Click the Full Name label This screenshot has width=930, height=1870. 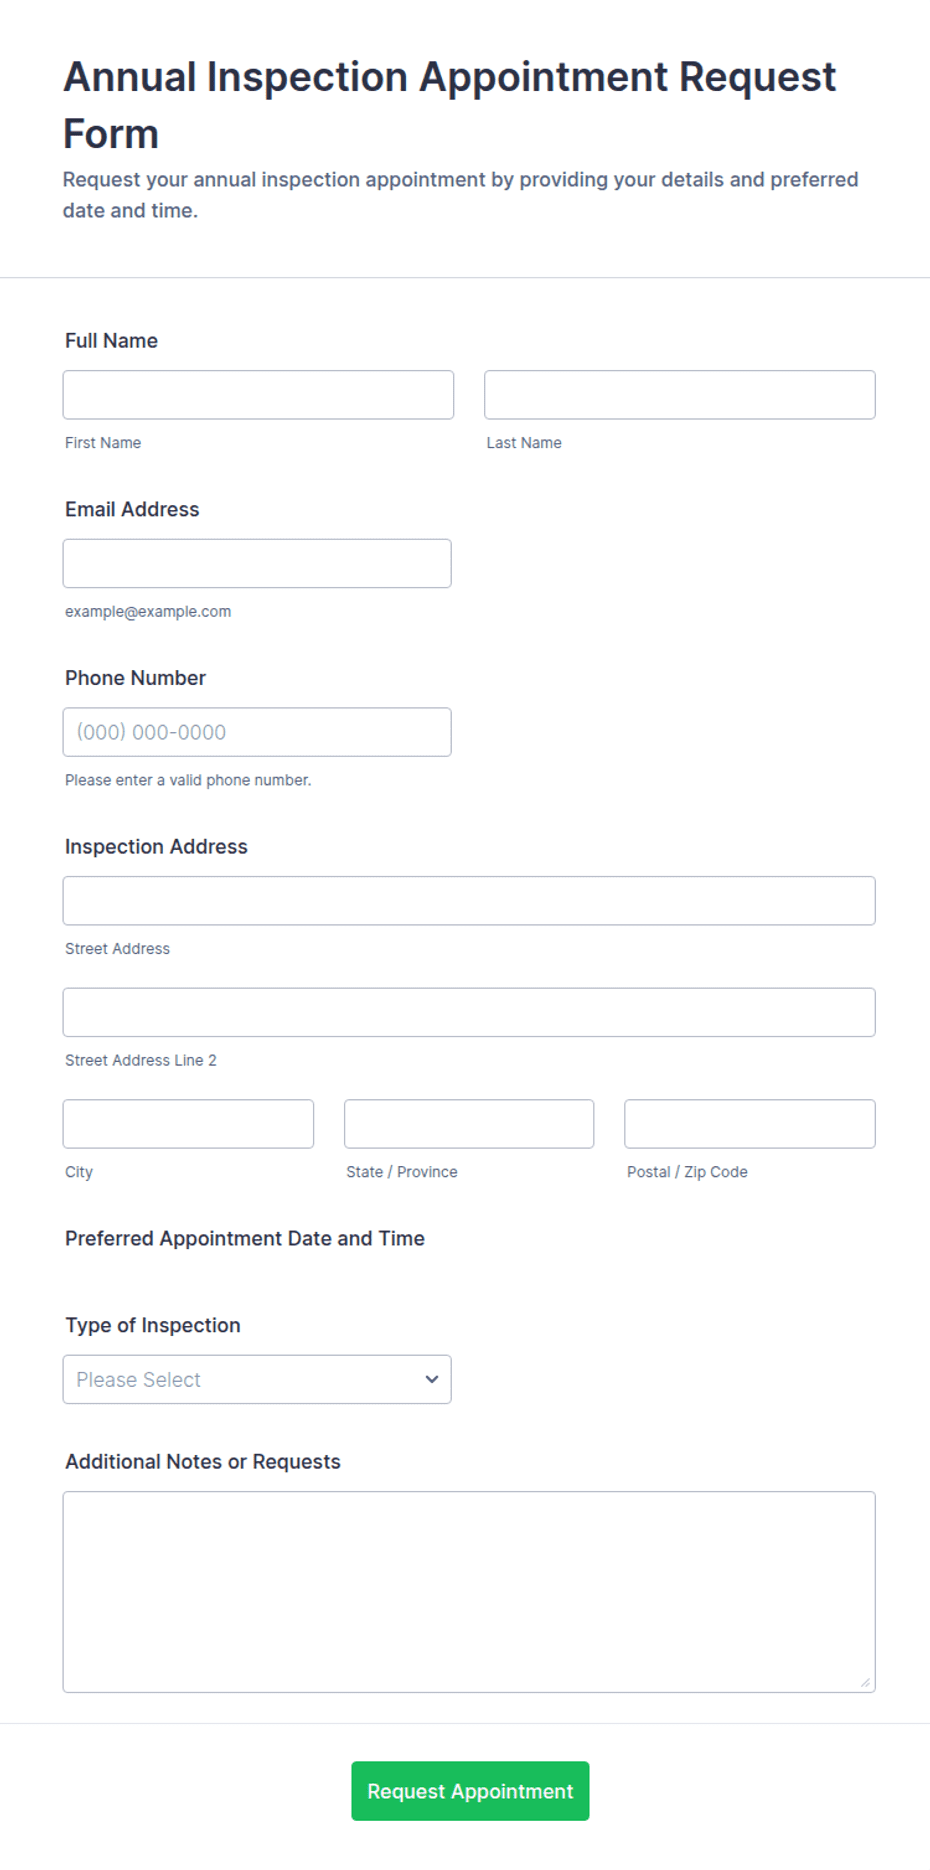tap(111, 340)
